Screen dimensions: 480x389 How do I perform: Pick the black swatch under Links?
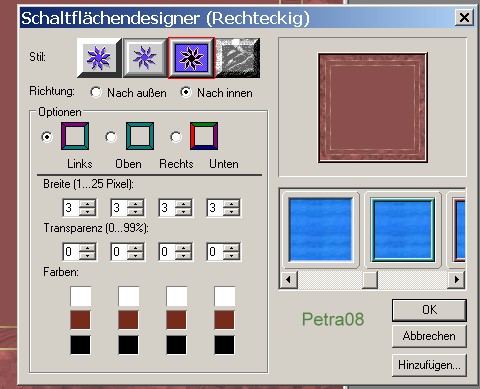pyautogui.click(x=80, y=345)
